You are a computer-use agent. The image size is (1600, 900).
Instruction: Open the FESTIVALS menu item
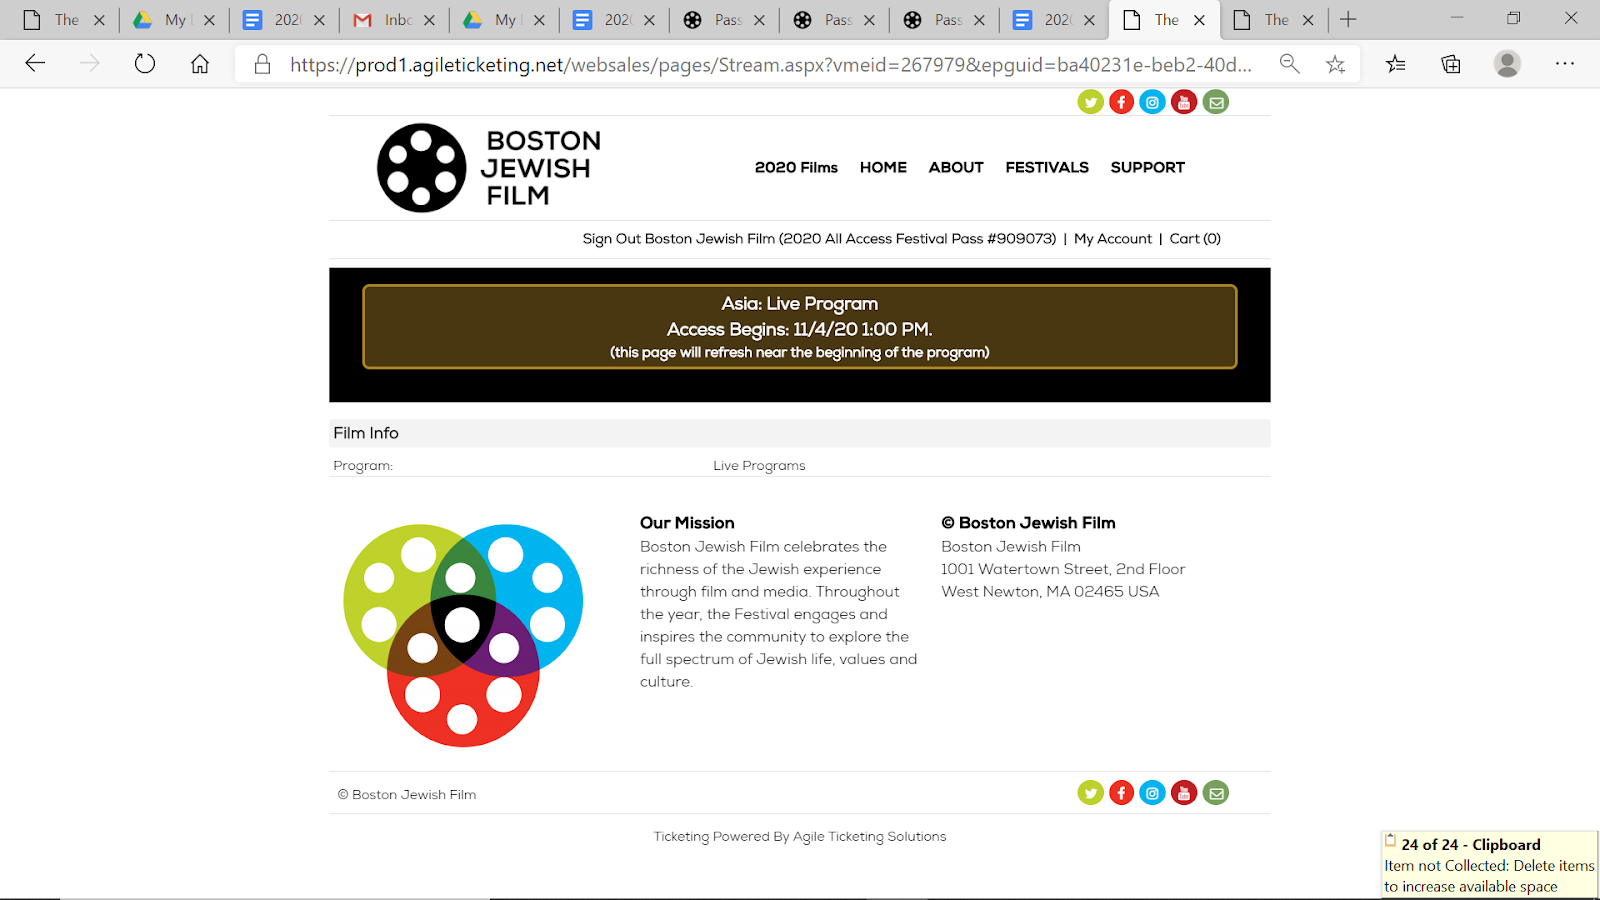coord(1047,167)
